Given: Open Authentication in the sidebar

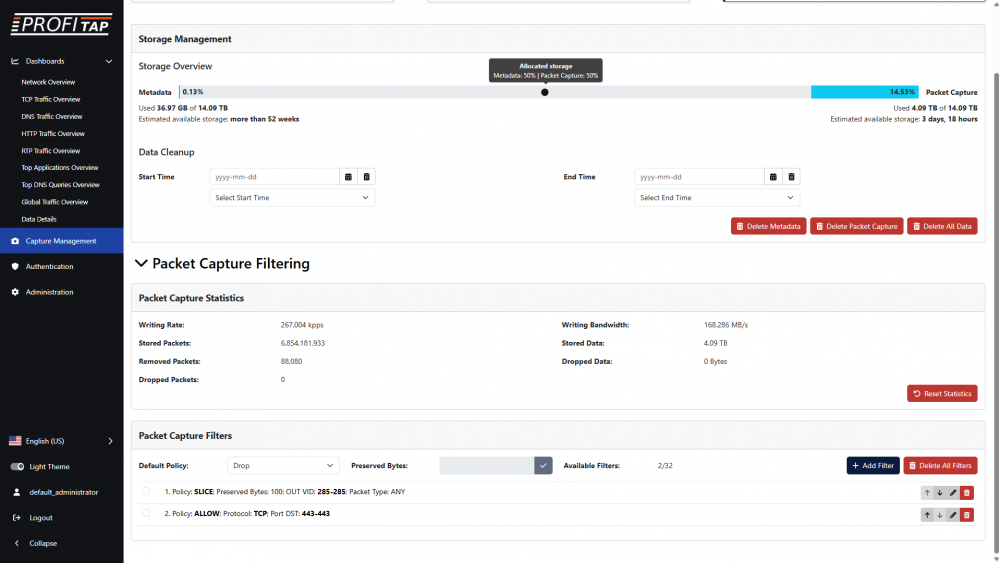Looking at the screenshot, I should point(50,267).
